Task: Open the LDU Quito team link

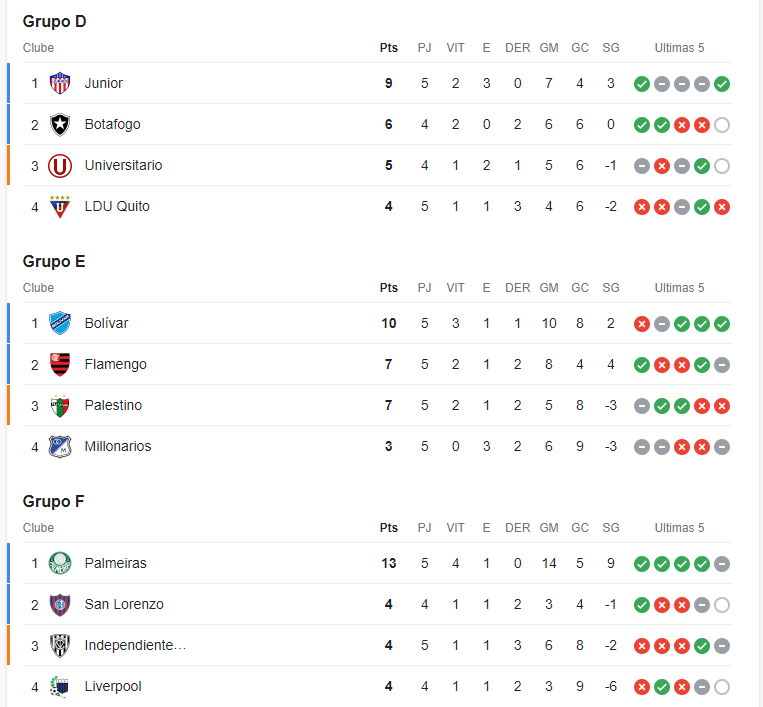Action: point(117,206)
